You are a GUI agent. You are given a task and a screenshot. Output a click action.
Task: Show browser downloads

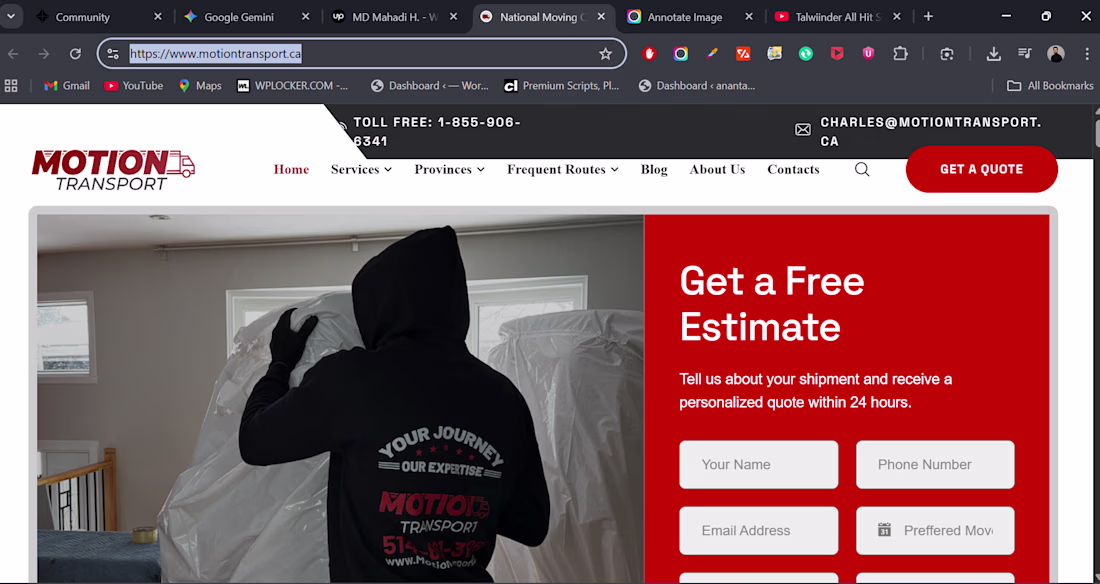(993, 54)
